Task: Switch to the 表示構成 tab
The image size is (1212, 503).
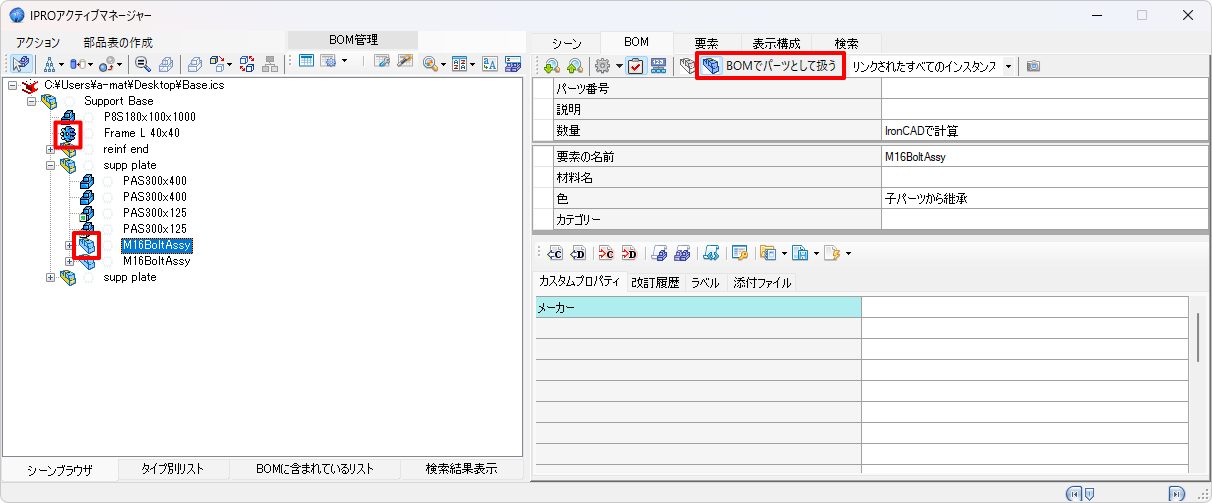Action: pyautogui.click(x=776, y=43)
